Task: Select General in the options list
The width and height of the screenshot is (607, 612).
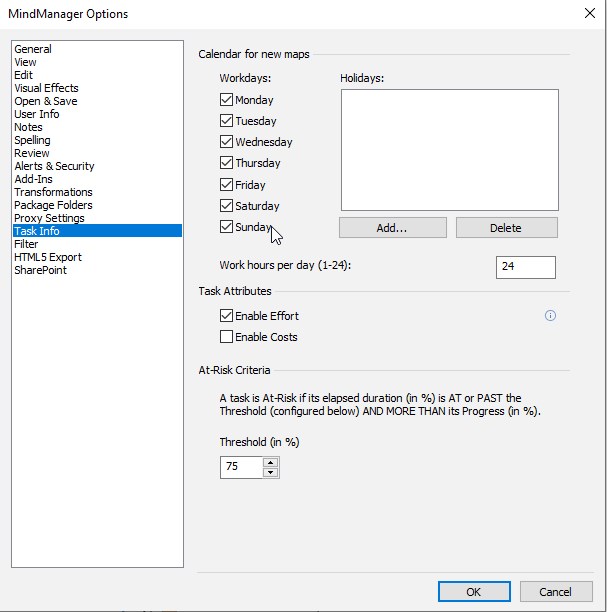Action: pyautogui.click(x=33, y=49)
